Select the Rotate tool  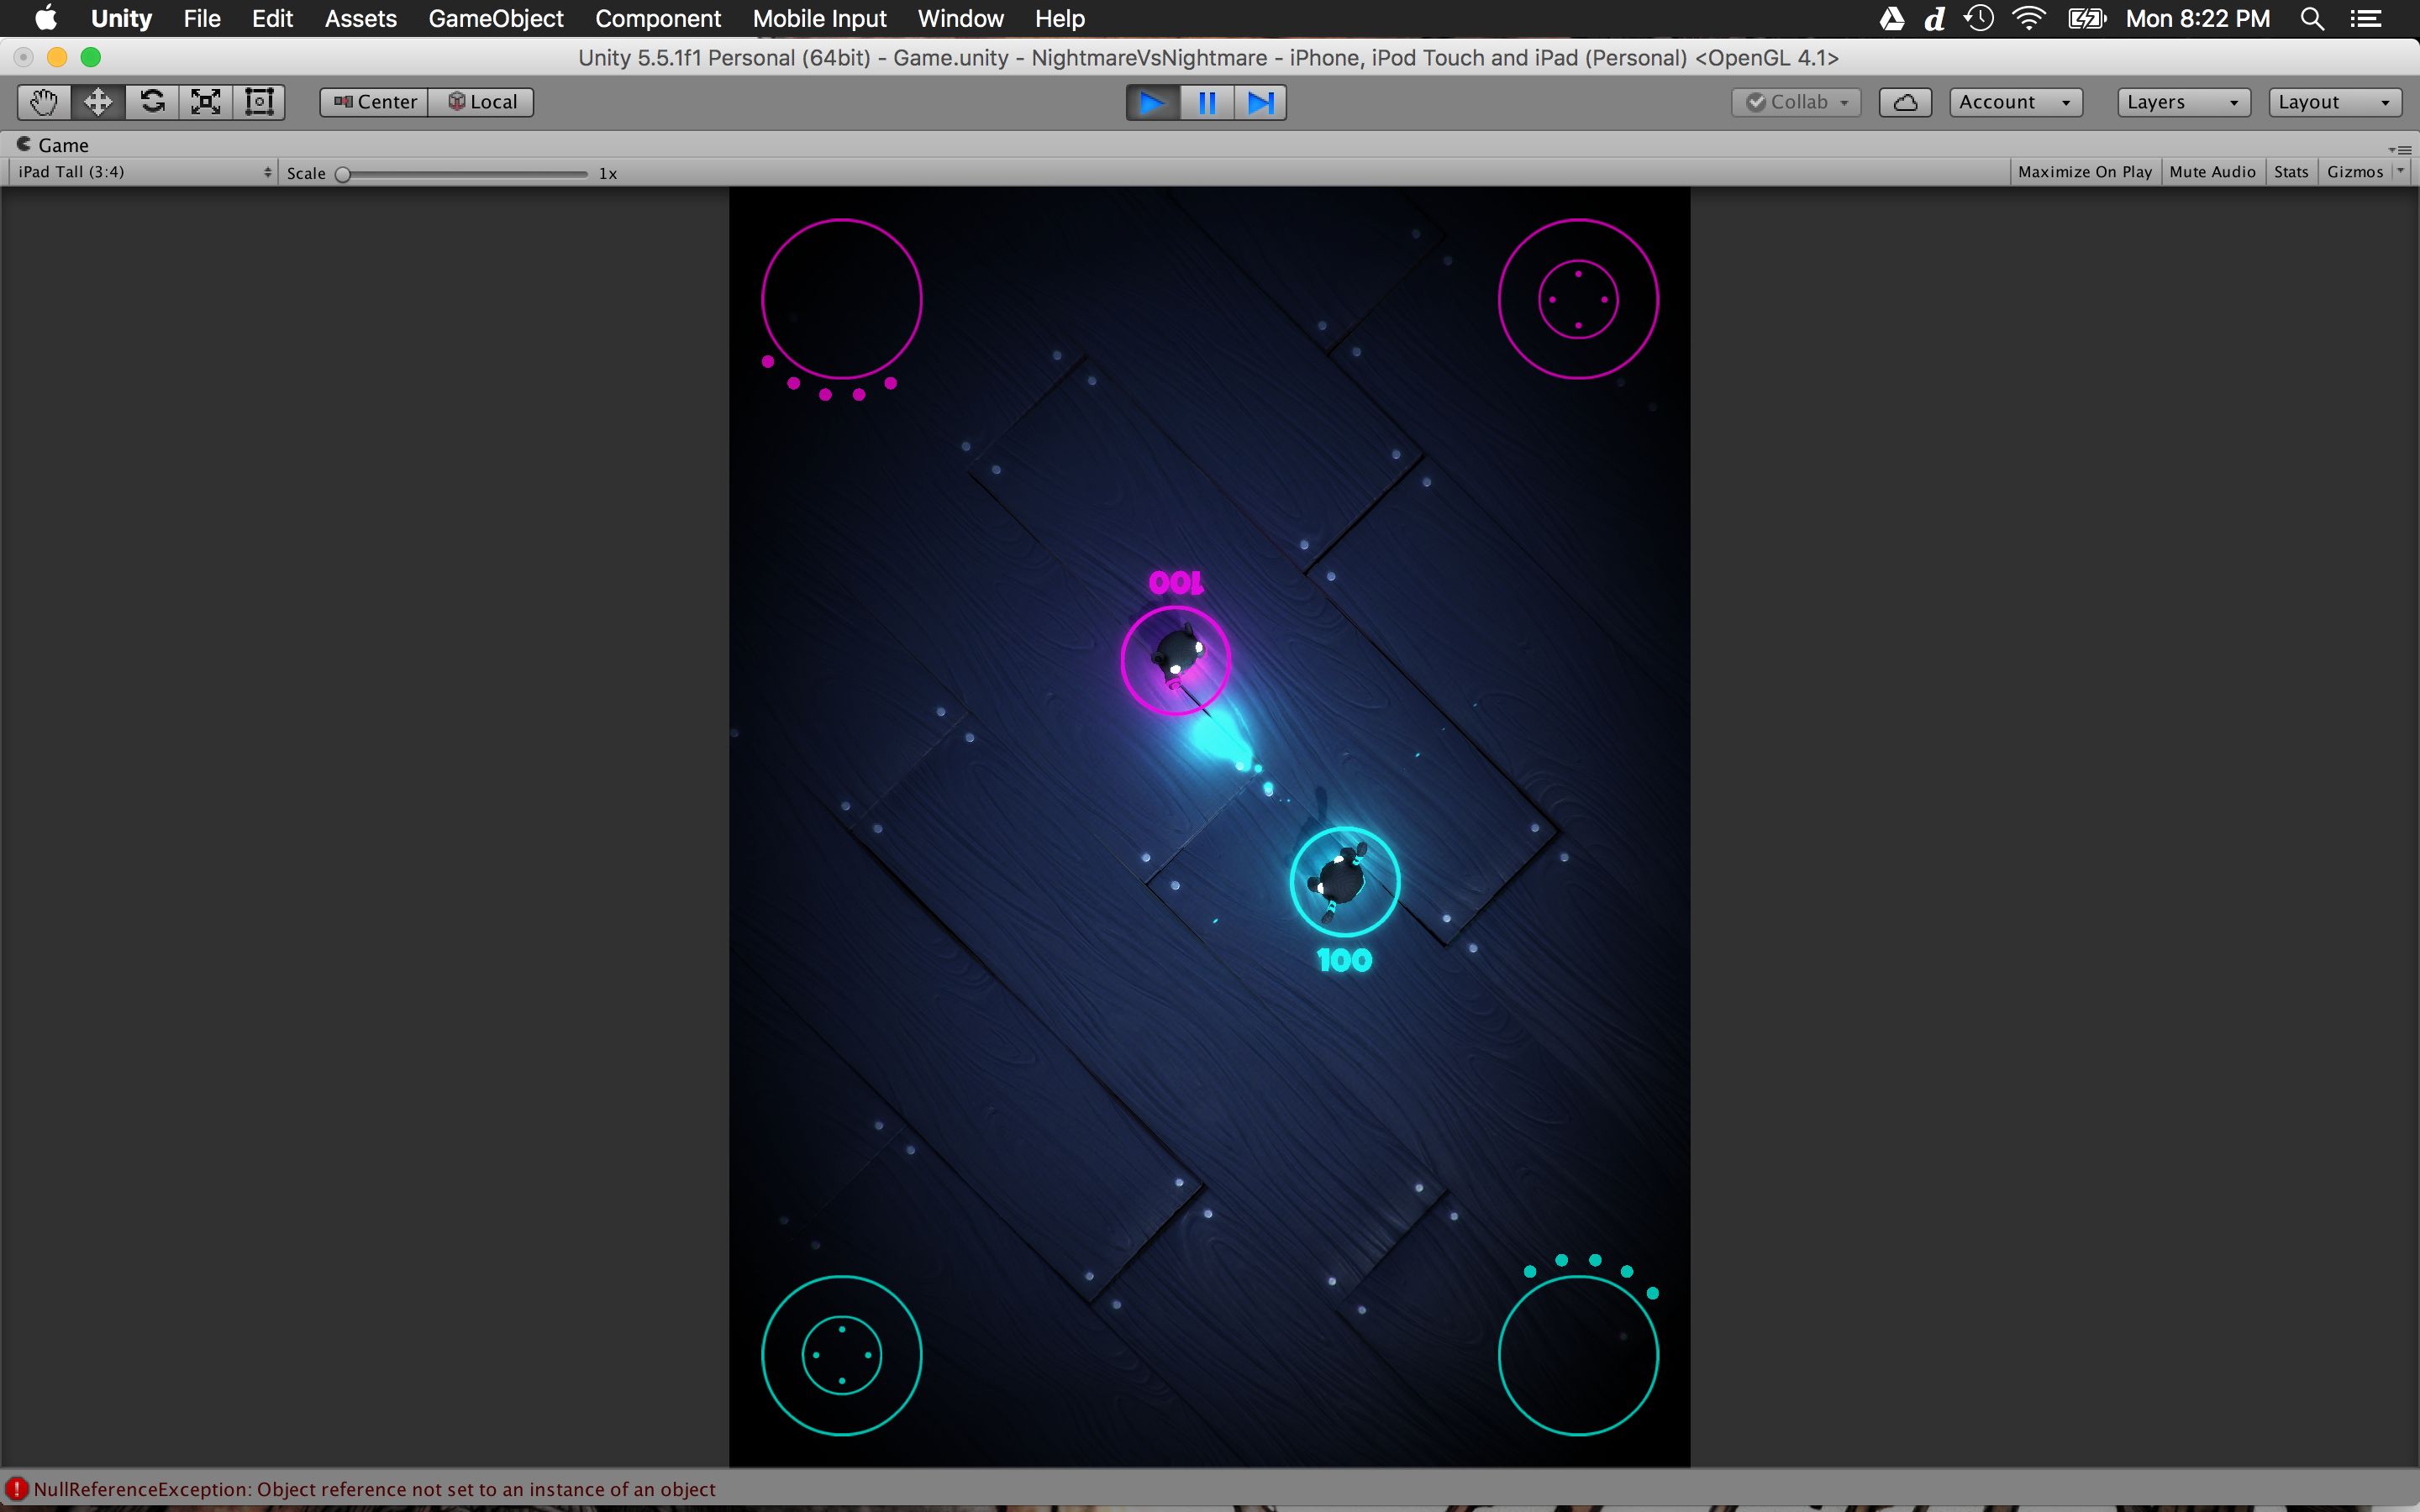(152, 102)
